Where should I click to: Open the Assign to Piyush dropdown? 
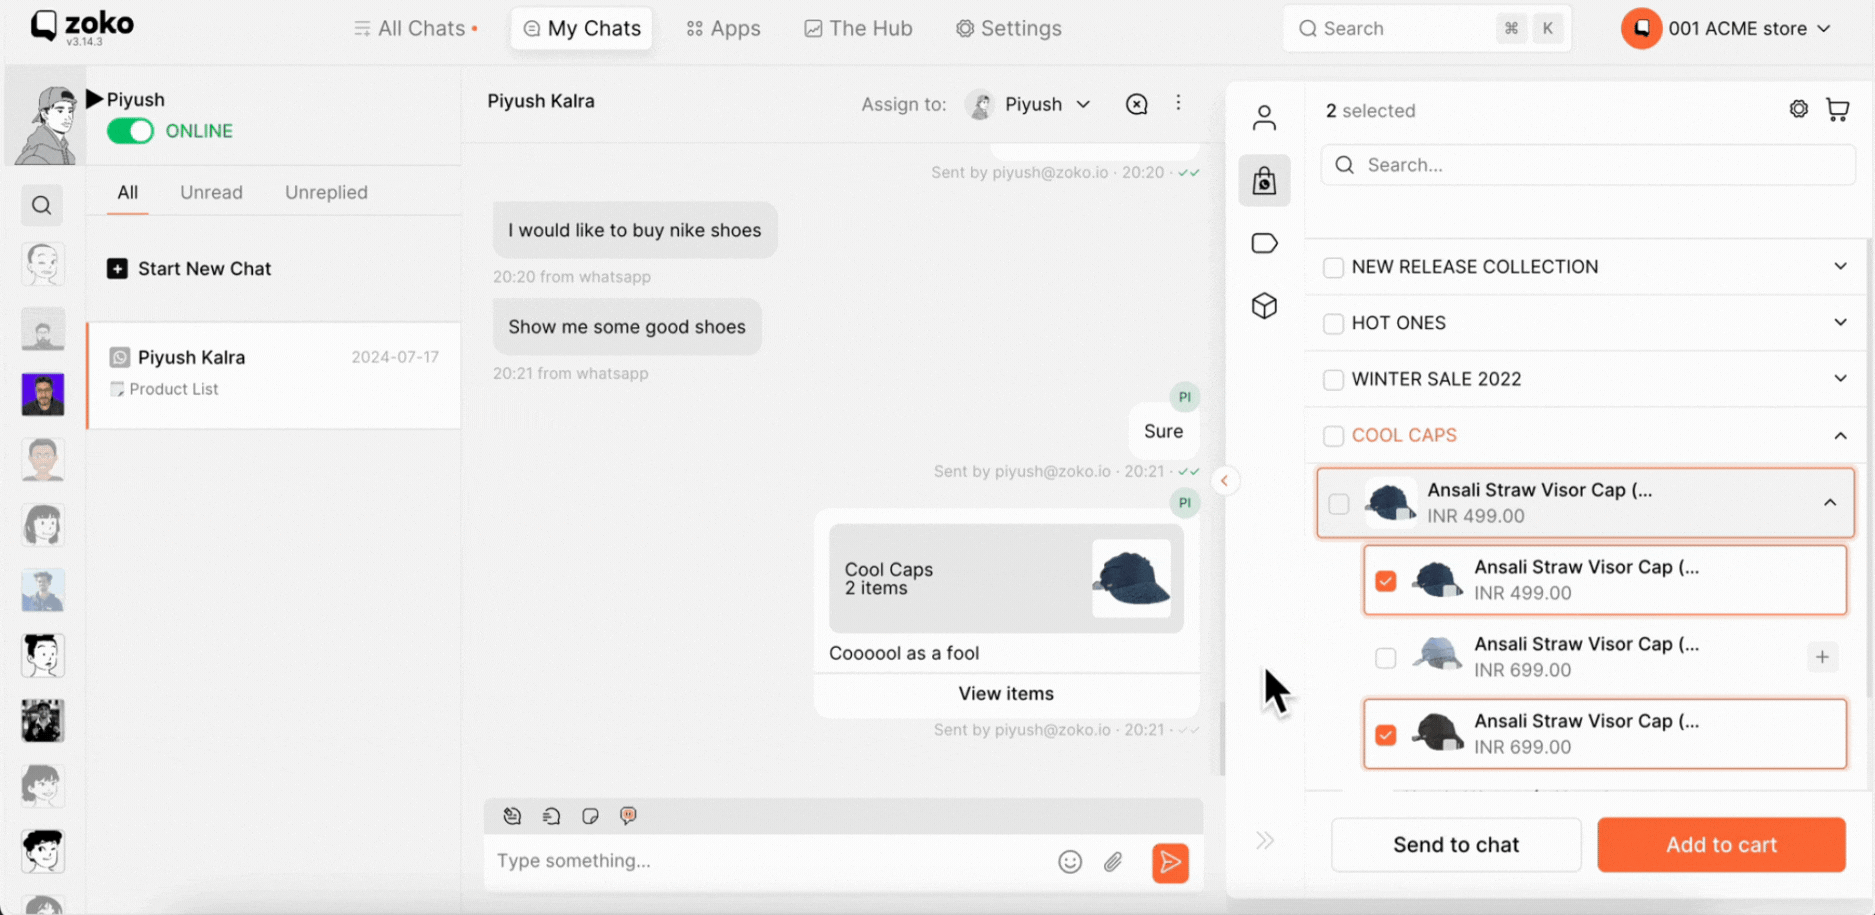(1029, 104)
